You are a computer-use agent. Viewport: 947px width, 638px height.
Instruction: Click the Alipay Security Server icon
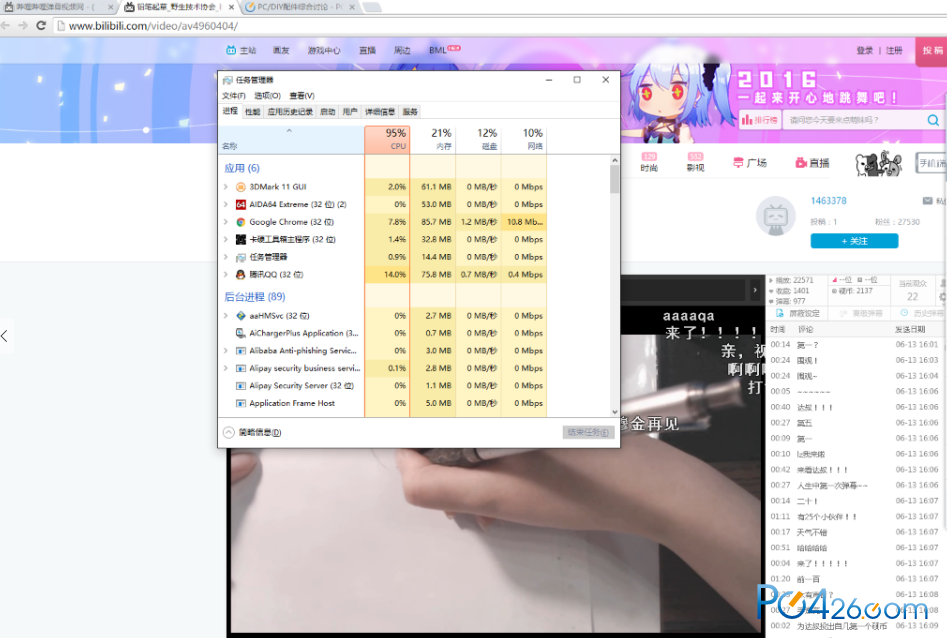click(x=240, y=385)
